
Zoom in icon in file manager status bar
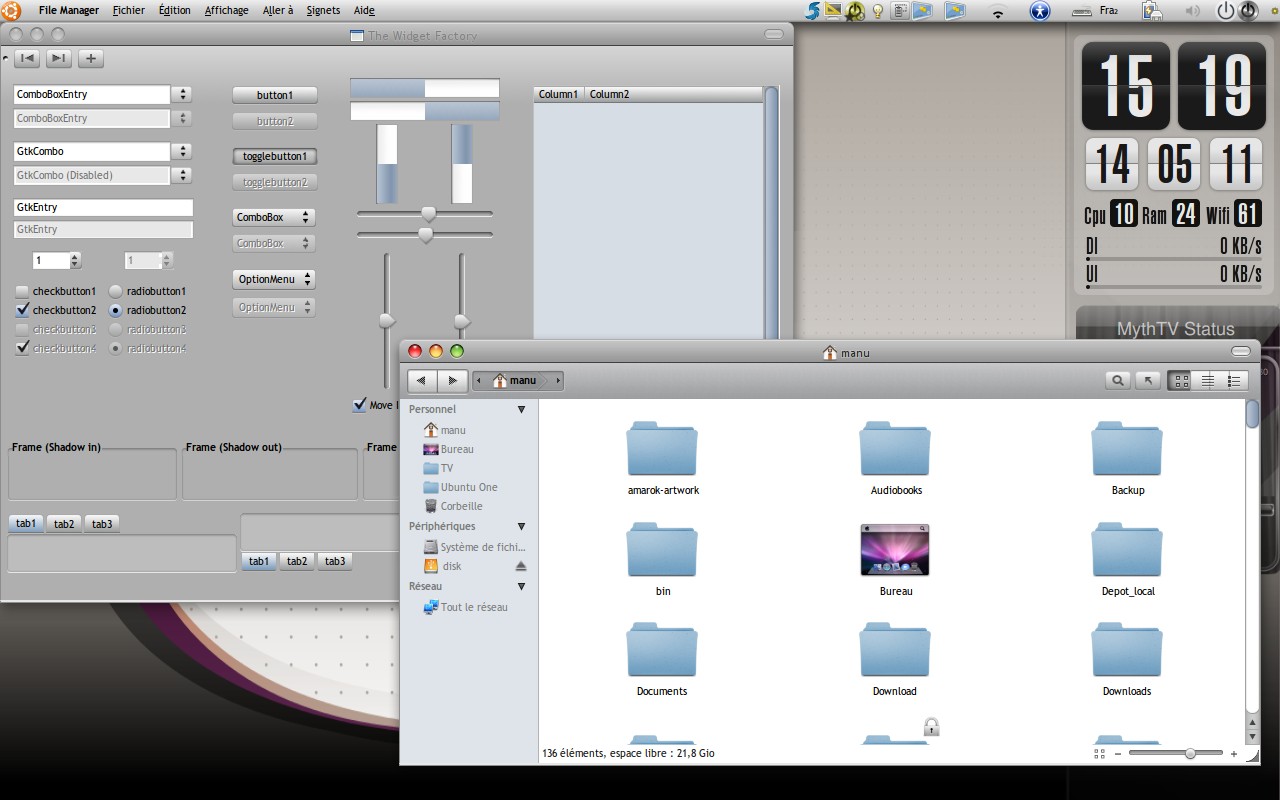pos(1234,754)
